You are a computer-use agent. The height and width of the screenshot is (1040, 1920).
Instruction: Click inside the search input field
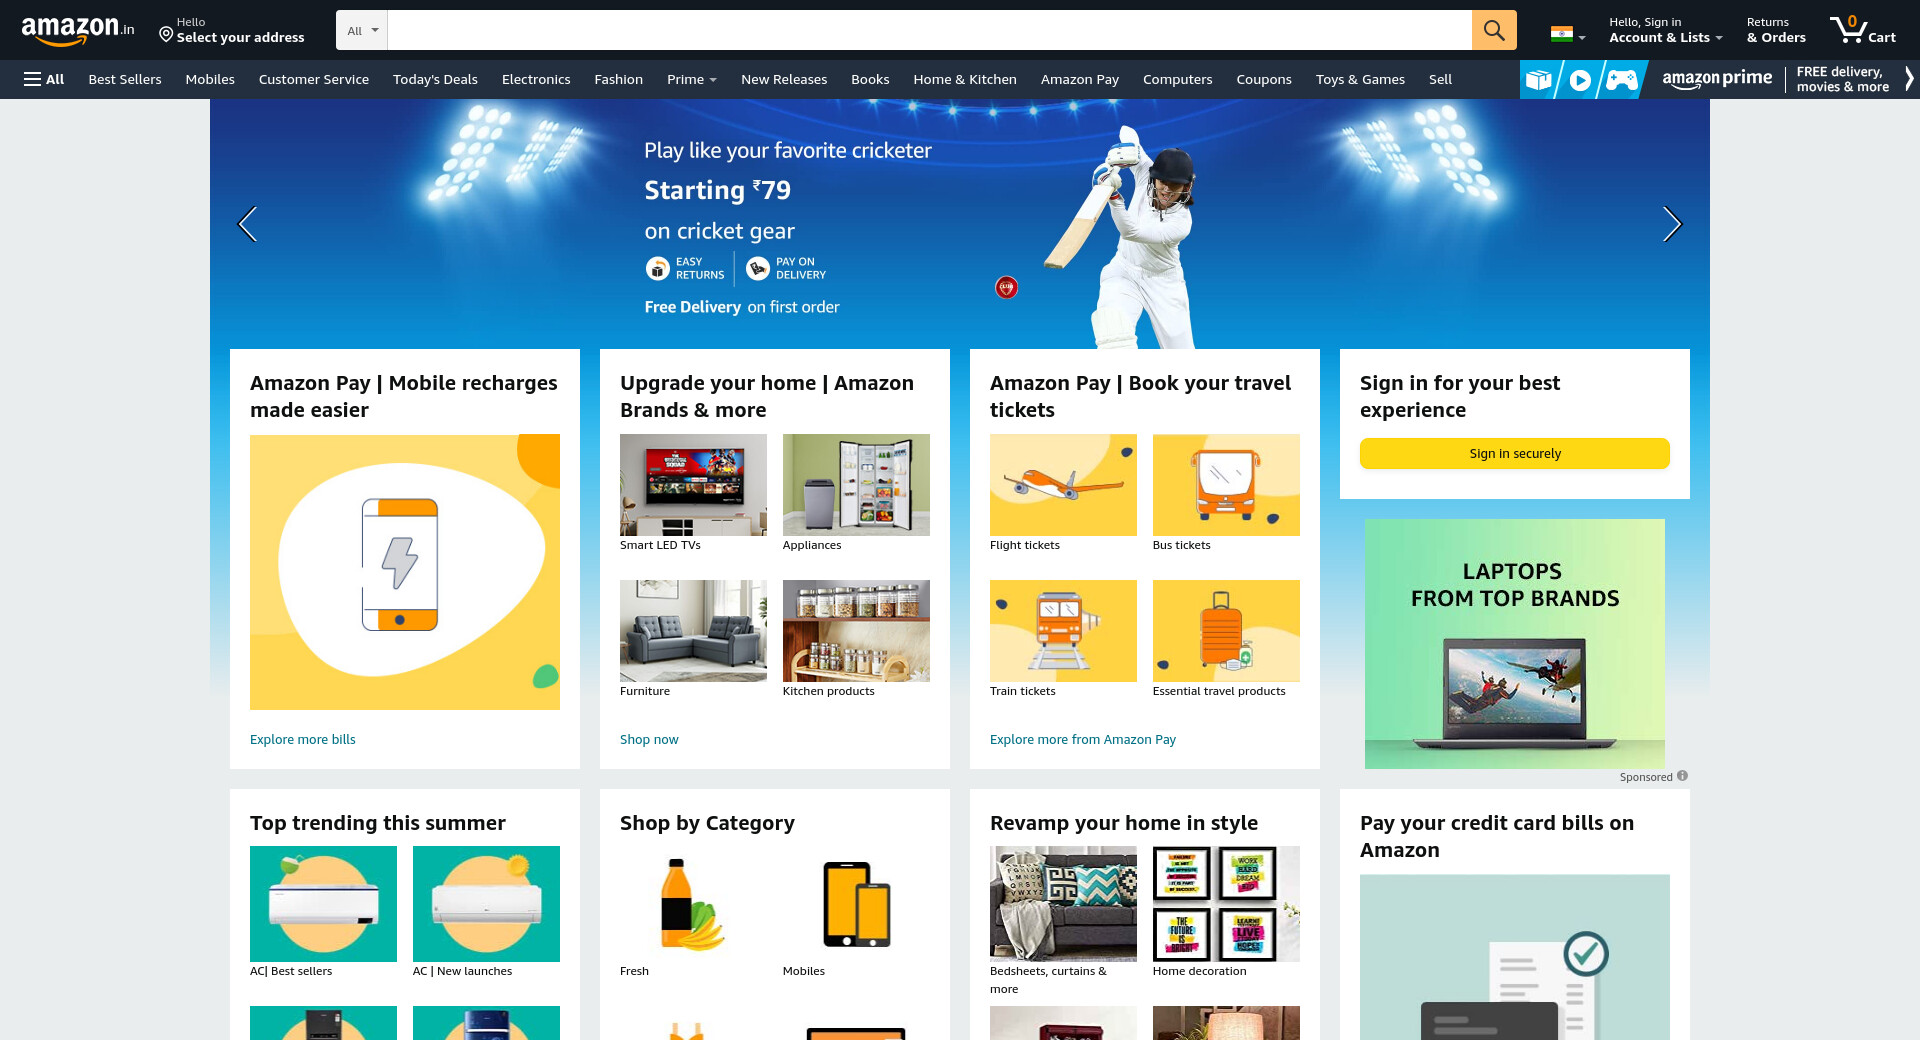pos(928,30)
